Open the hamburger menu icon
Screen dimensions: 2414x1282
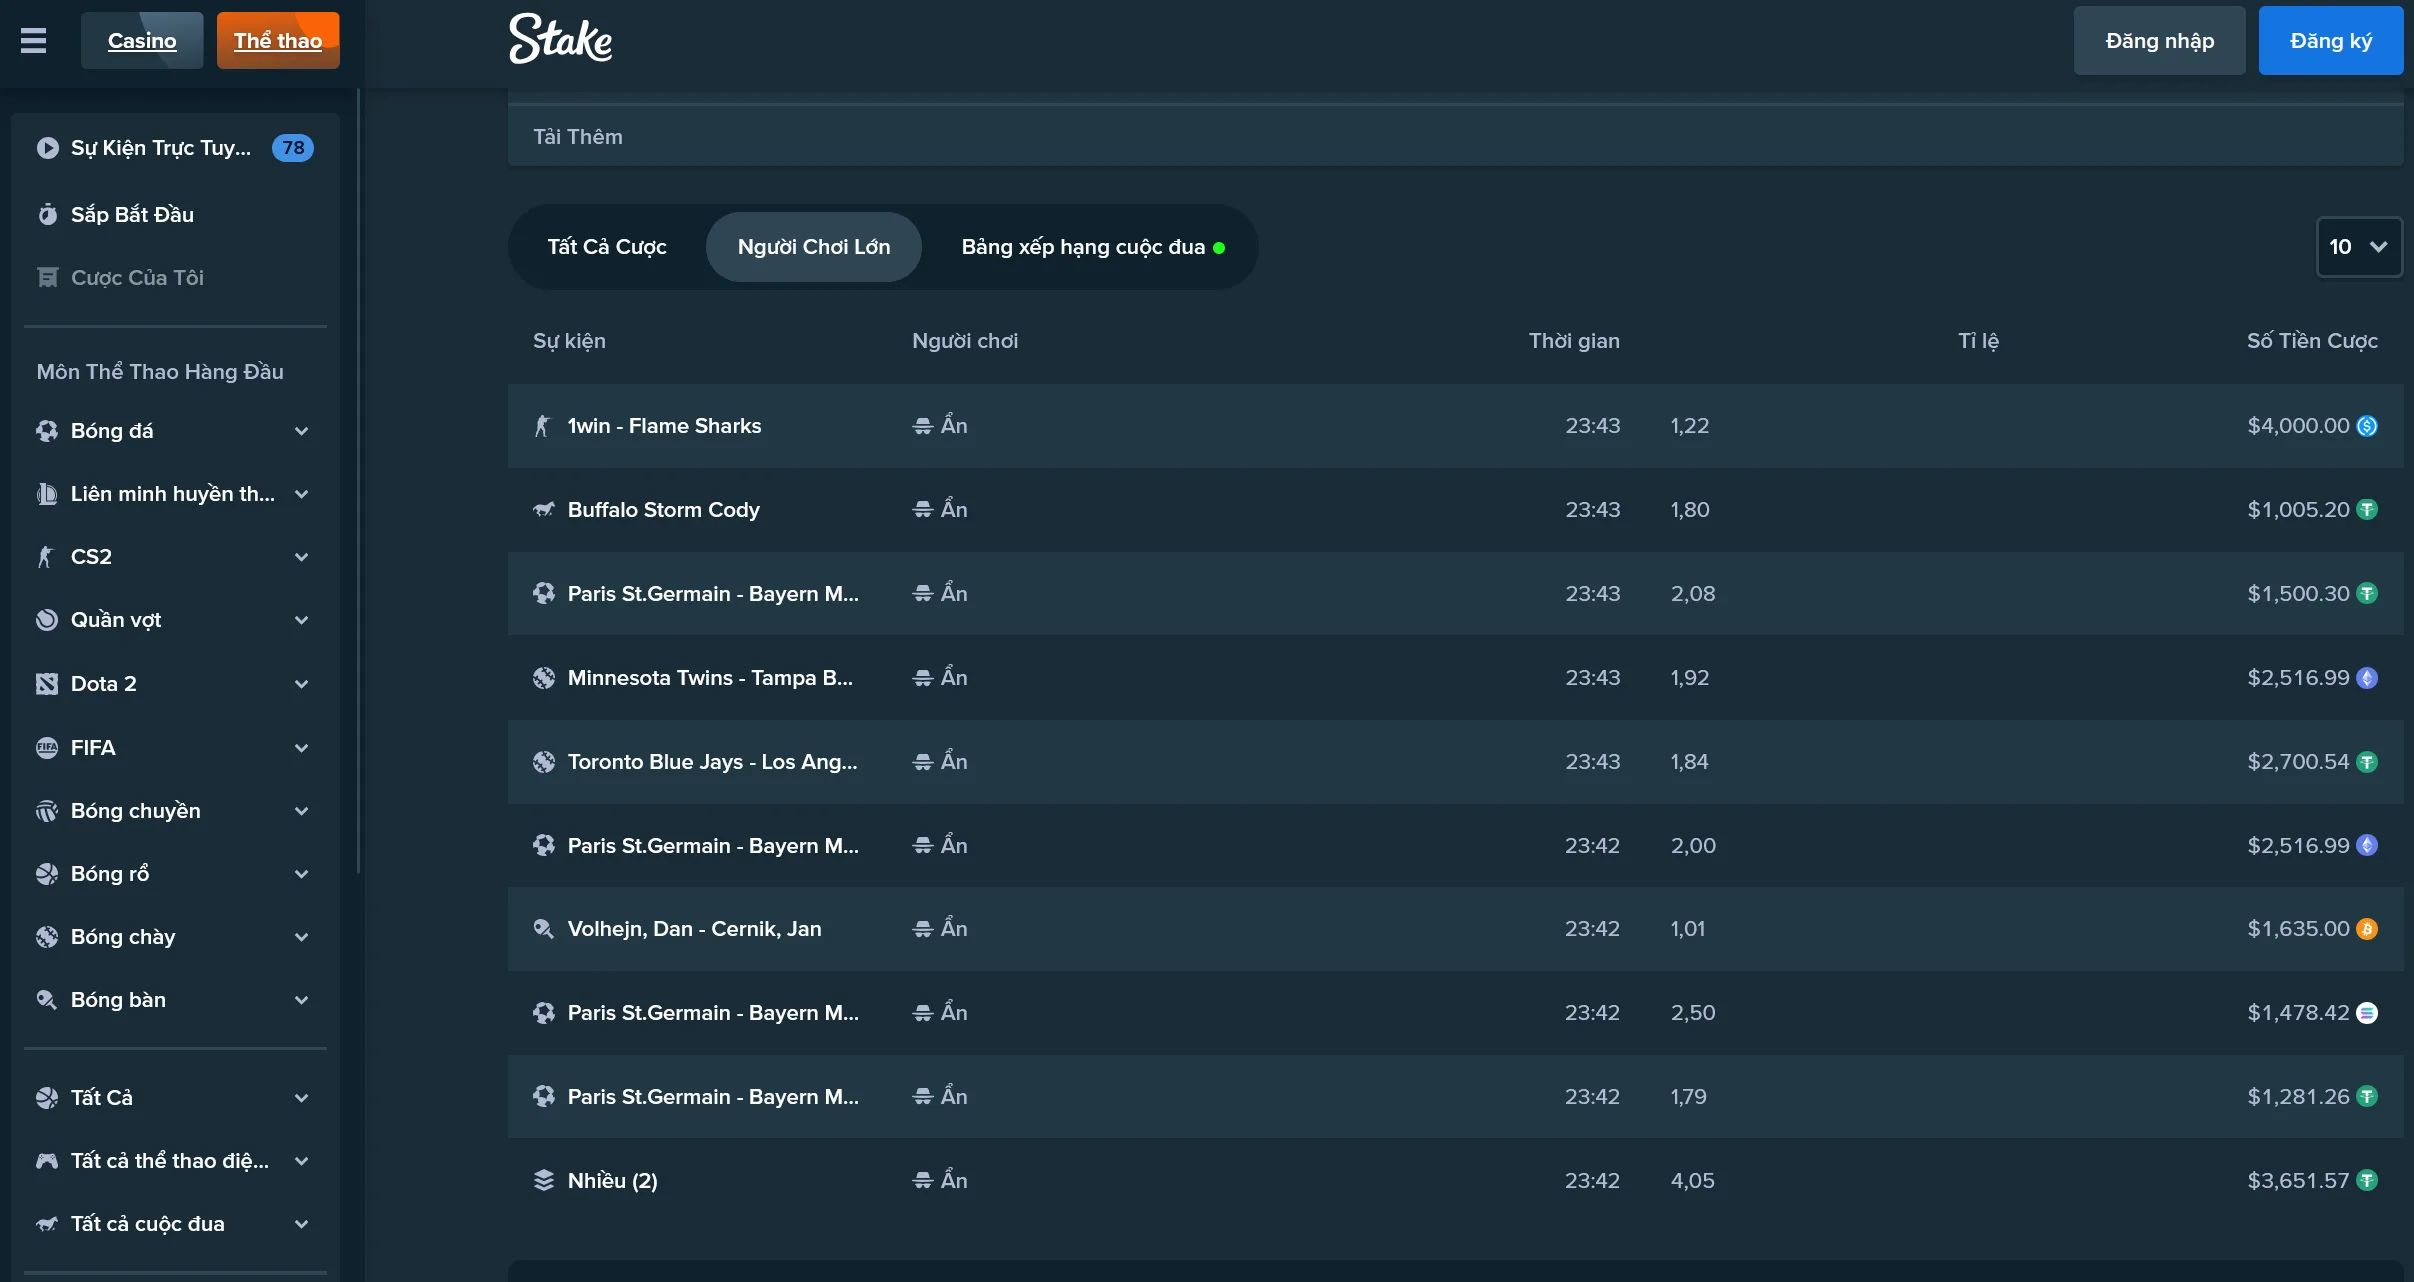coord(33,41)
